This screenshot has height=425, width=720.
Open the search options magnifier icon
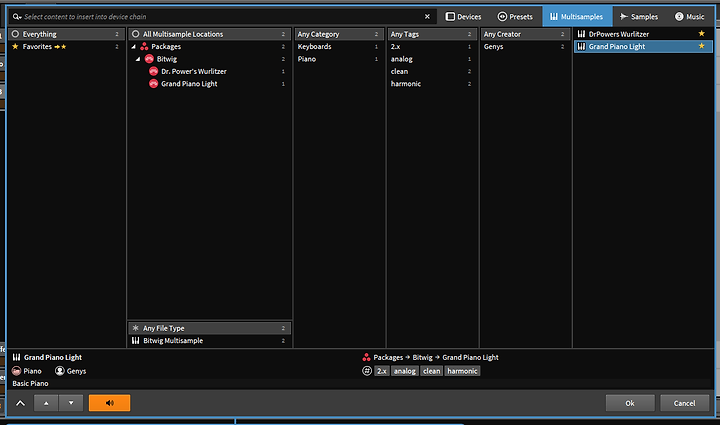tap(17, 17)
